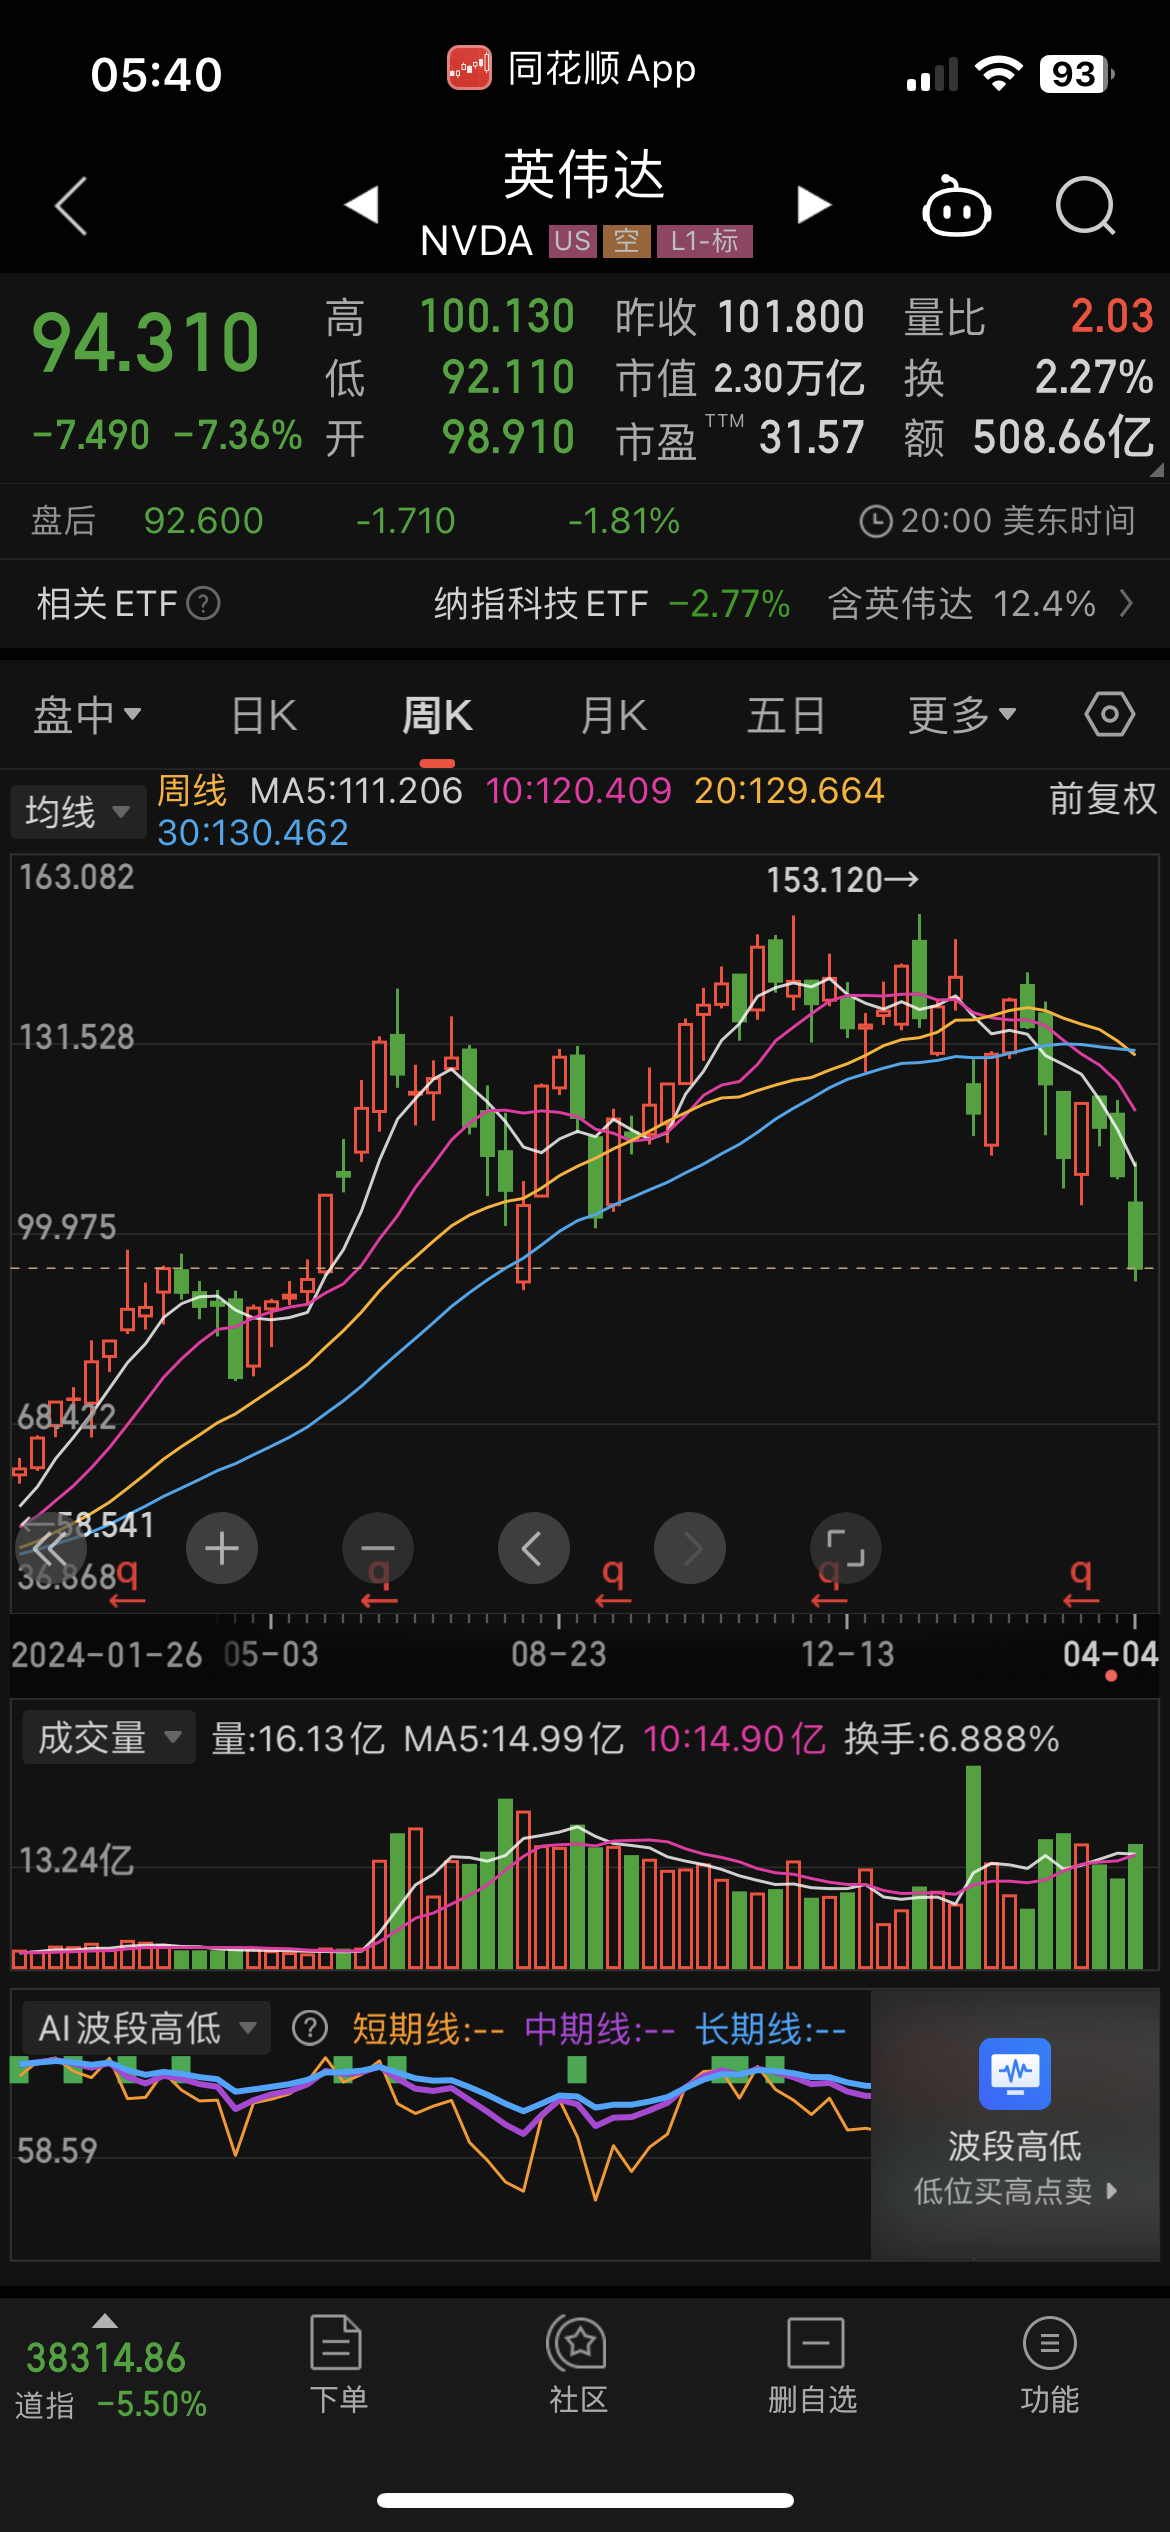
Task: Tap the 波段高低 monitor icon
Action: point(1015,2073)
